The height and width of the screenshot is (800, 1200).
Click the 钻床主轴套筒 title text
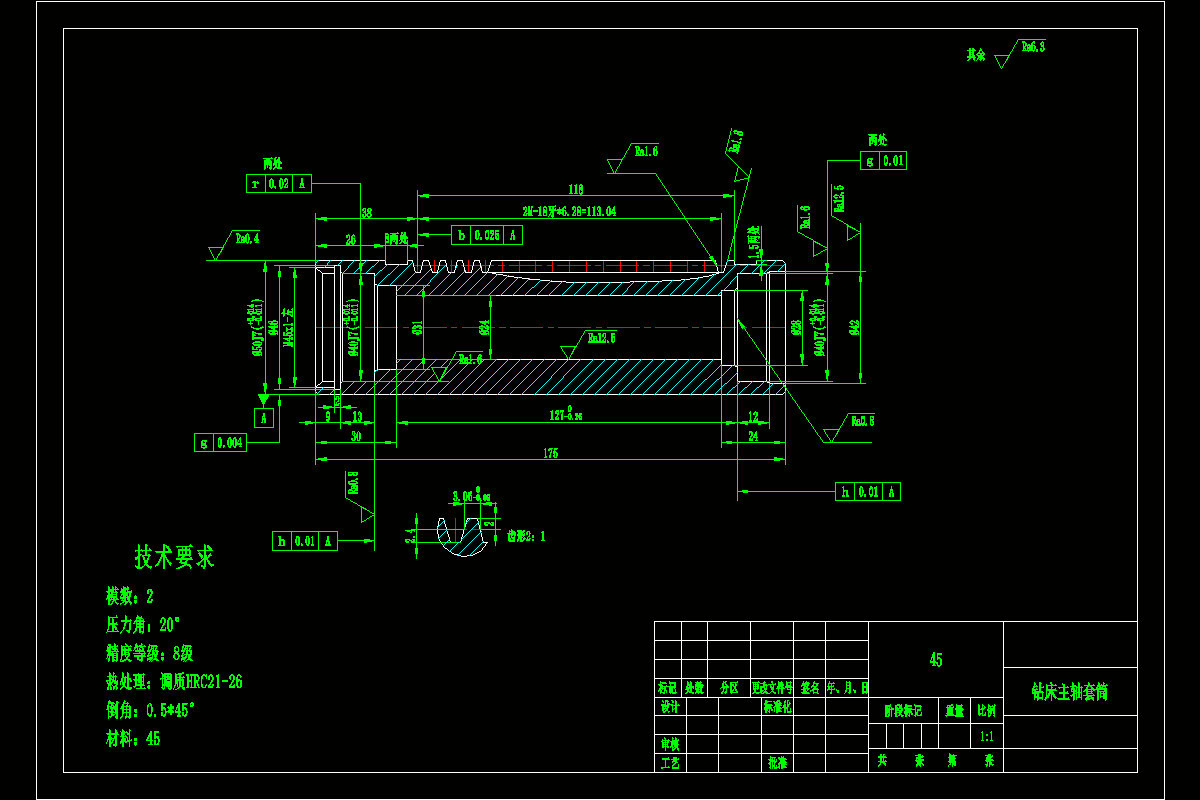point(1069,691)
